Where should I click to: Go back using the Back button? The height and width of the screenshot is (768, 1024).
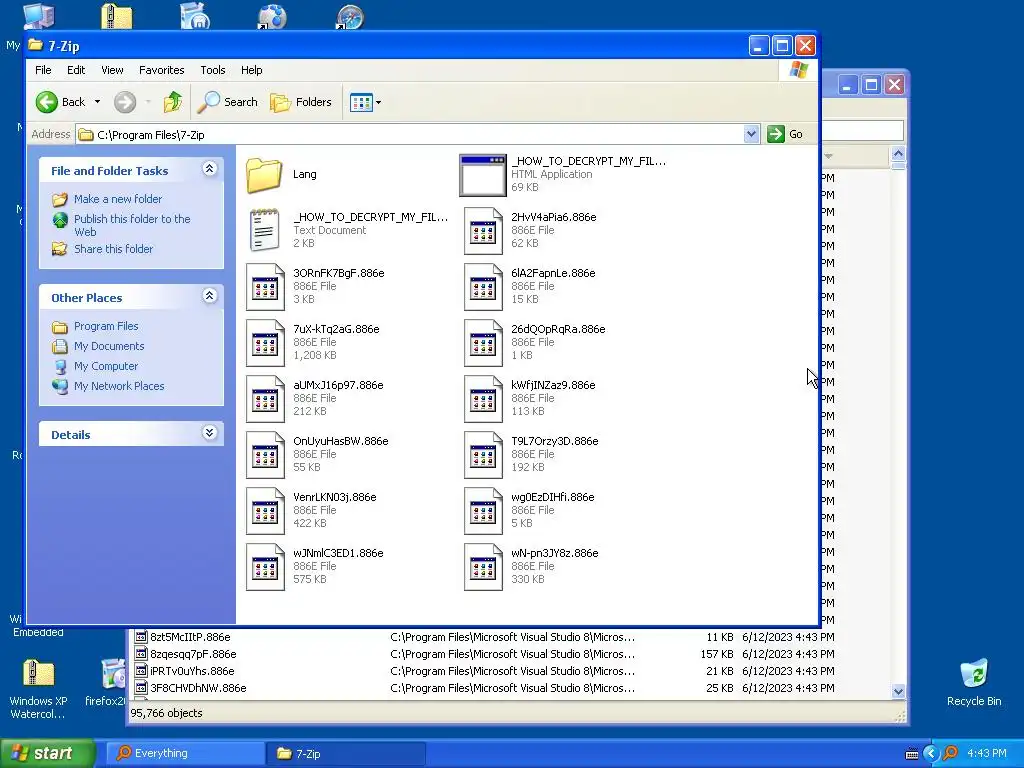coord(60,102)
